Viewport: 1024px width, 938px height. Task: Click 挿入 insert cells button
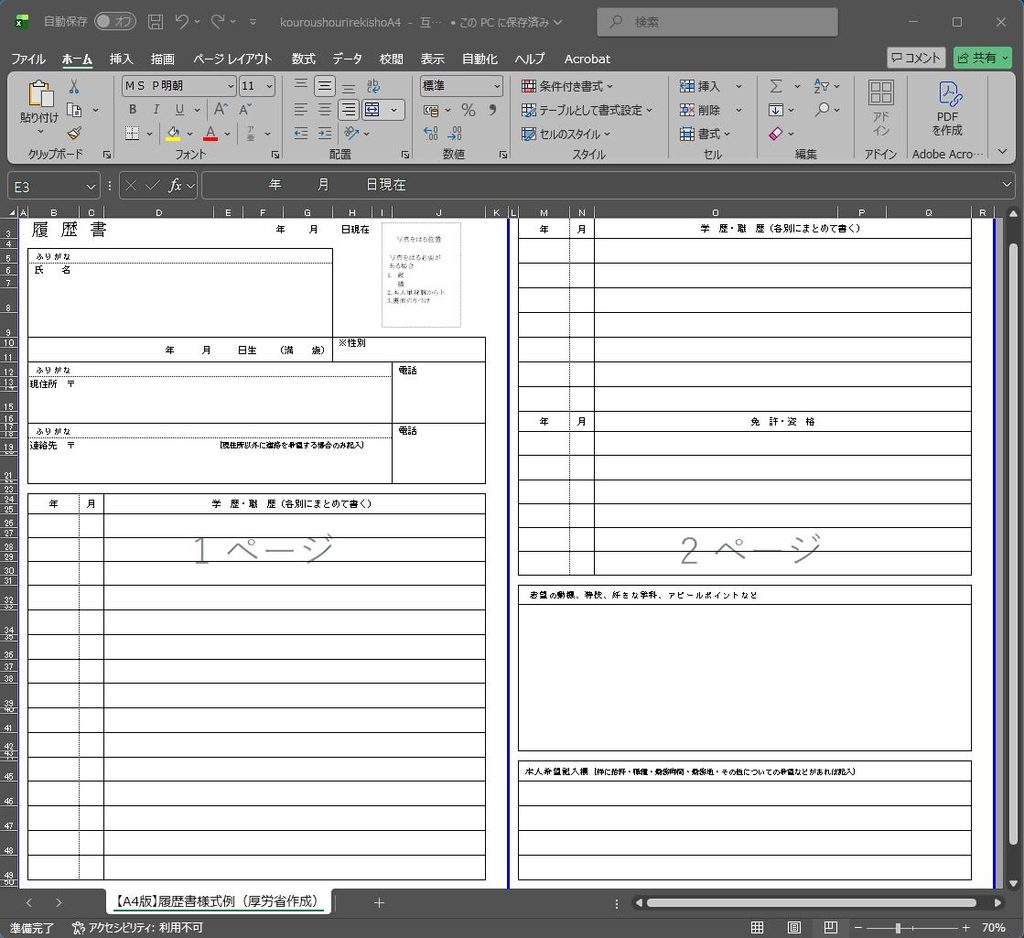tap(699, 86)
